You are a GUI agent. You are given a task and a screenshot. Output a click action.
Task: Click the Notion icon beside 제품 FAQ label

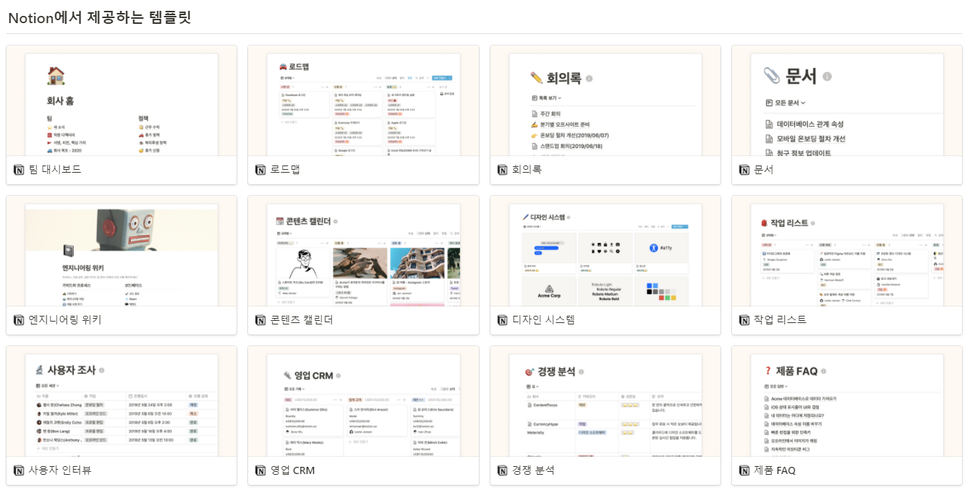pos(744,470)
